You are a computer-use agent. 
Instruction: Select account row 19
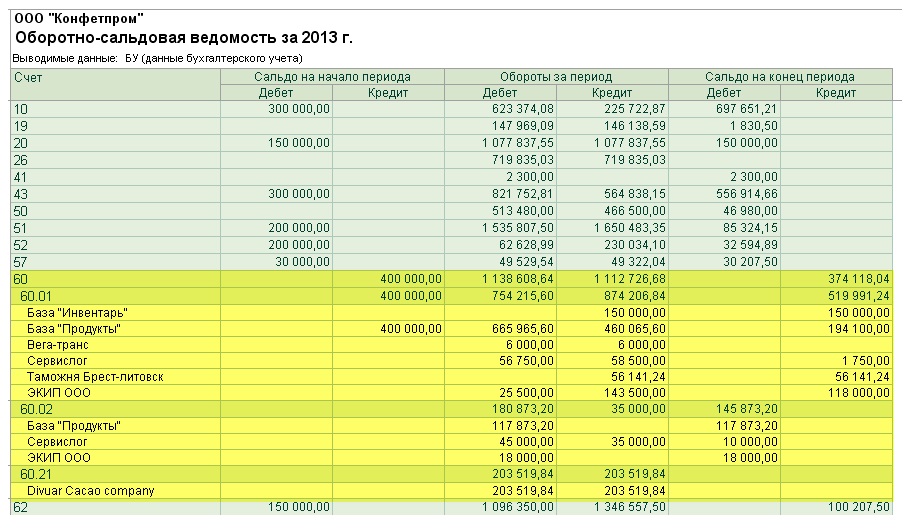[x=452, y=126]
